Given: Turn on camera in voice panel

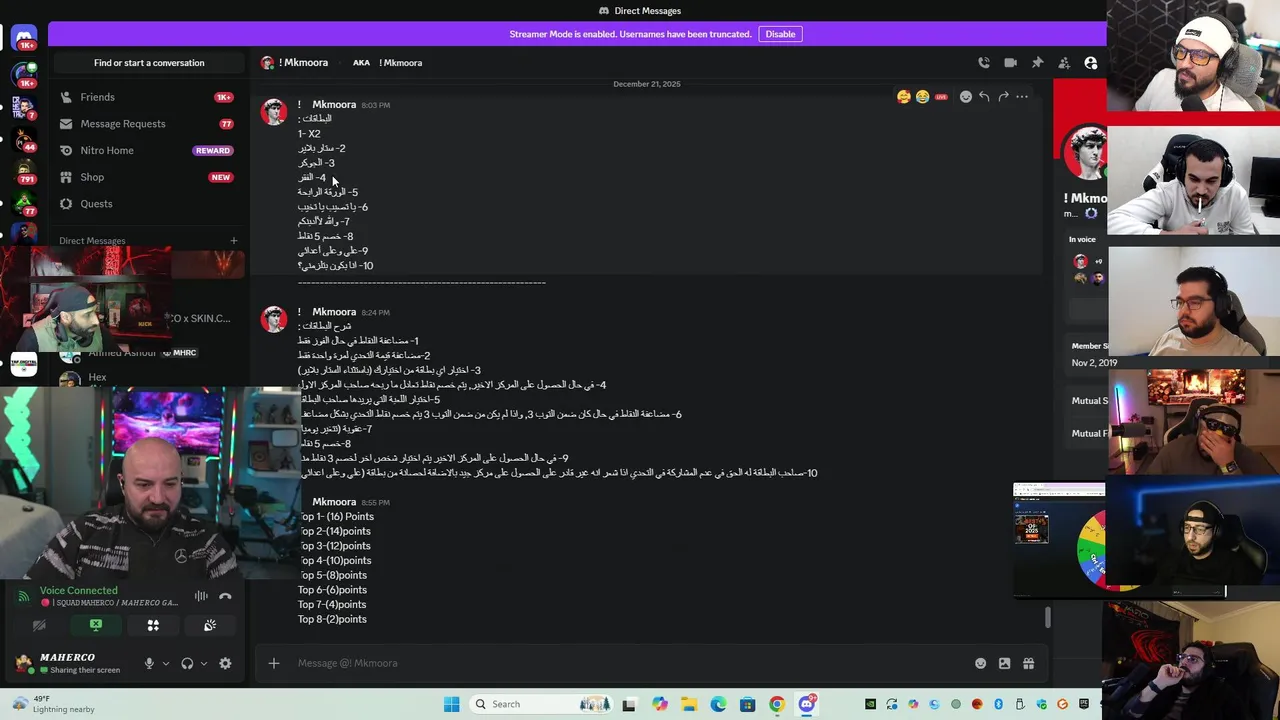Looking at the screenshot, I should 39,626.
